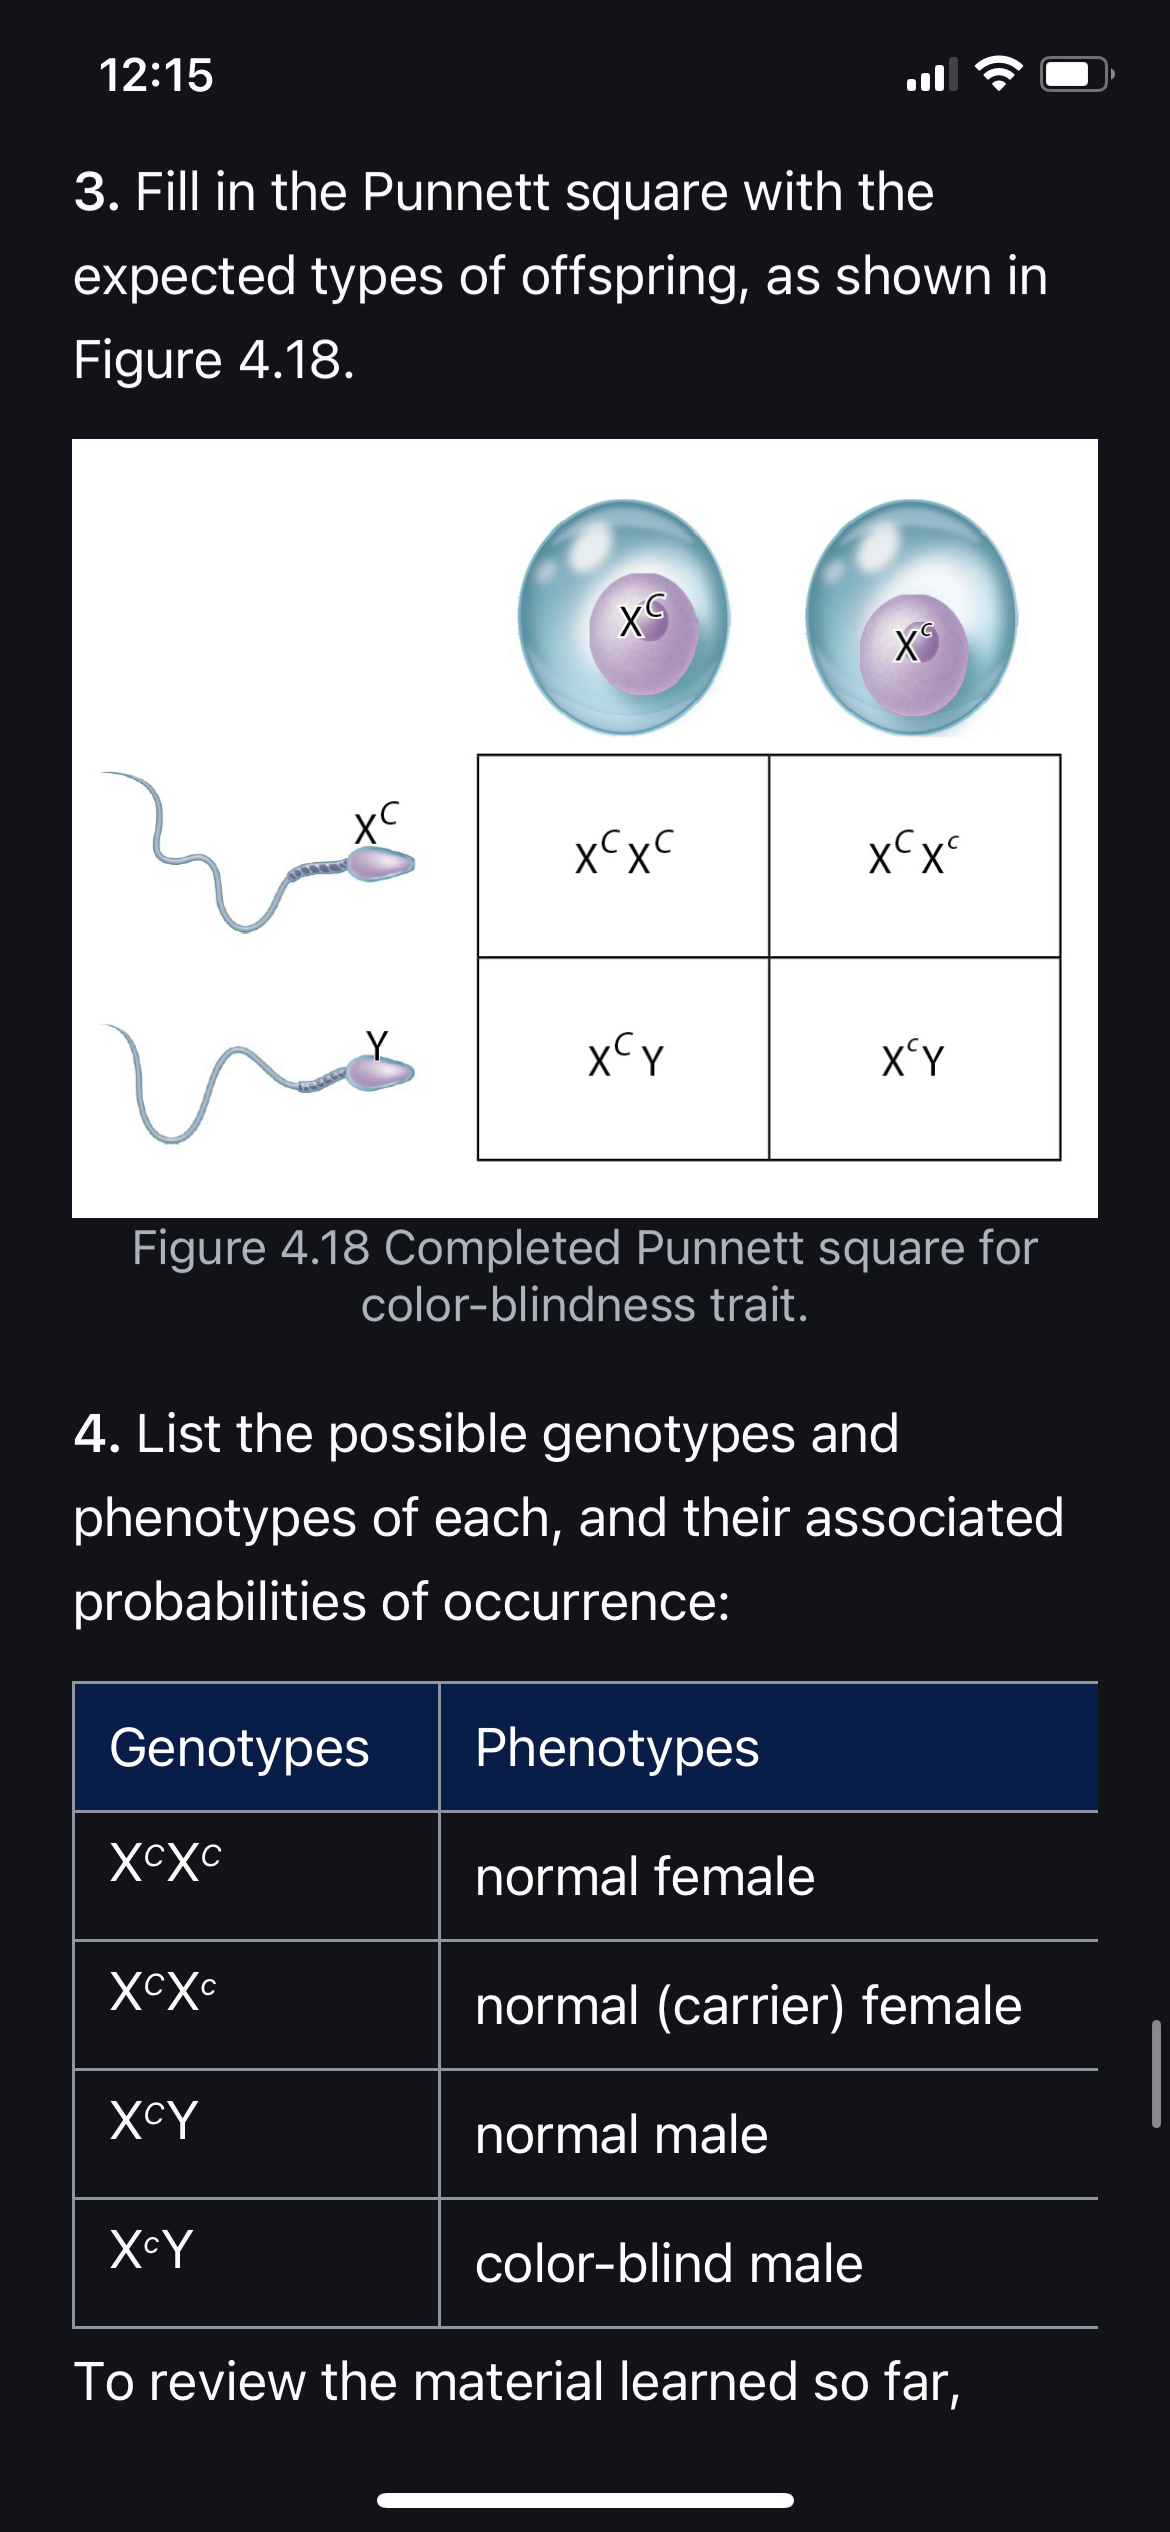Image resolution: width=1170 pixels, height=2532 pixels.
Task: Tap the cellular signal bars icon
Action: tap(931, 74)
